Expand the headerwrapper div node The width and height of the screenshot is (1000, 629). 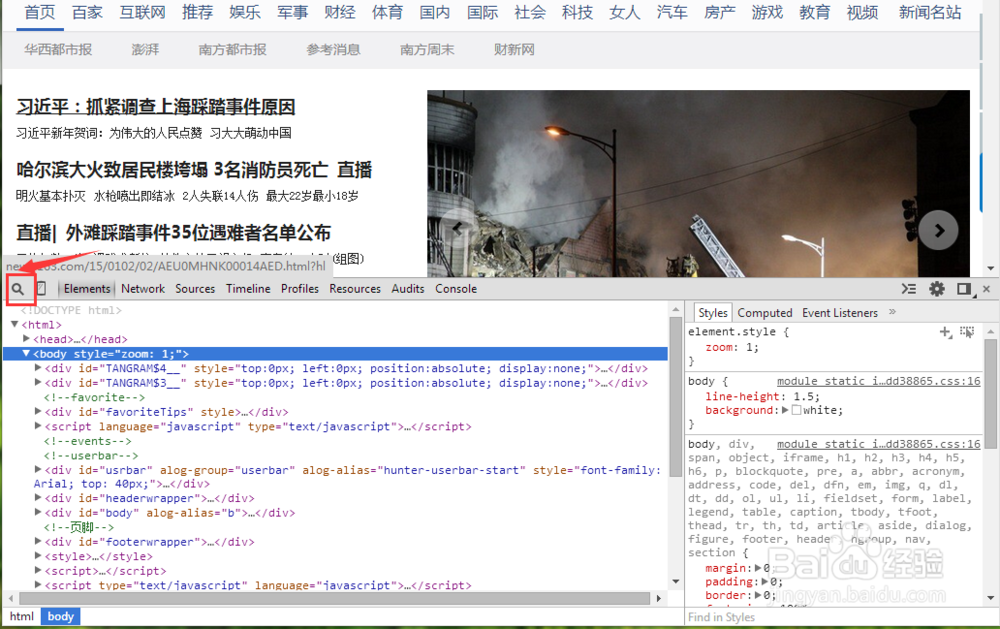[x=38, y=498]
